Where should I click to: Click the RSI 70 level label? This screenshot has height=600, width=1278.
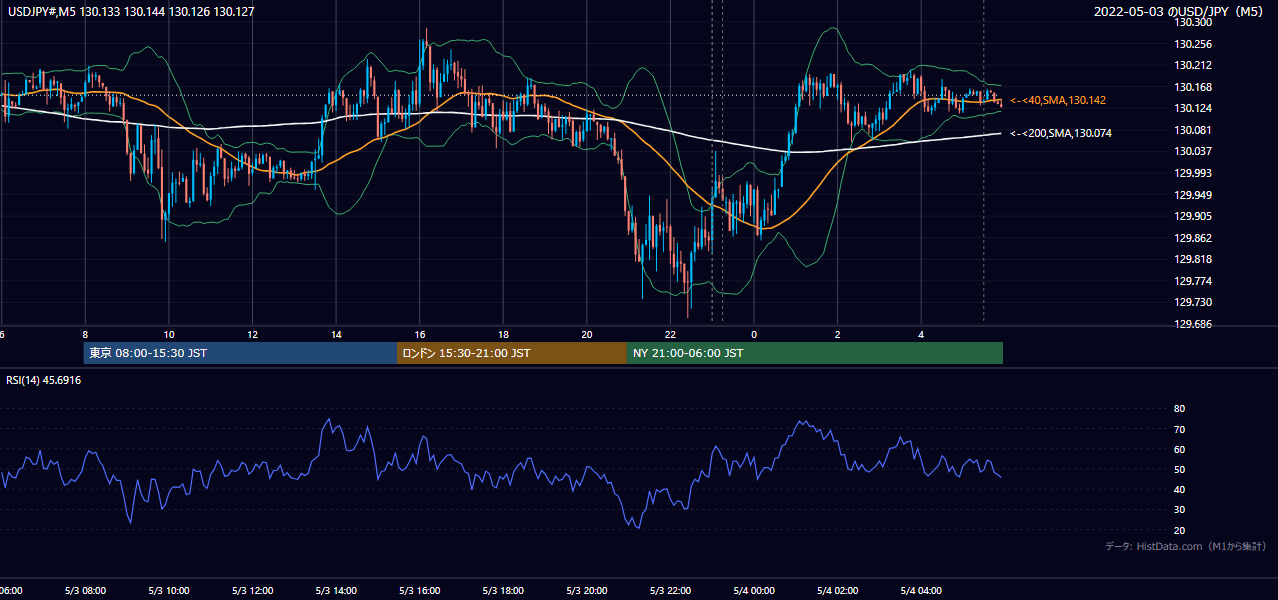(x=1180, y=429)
